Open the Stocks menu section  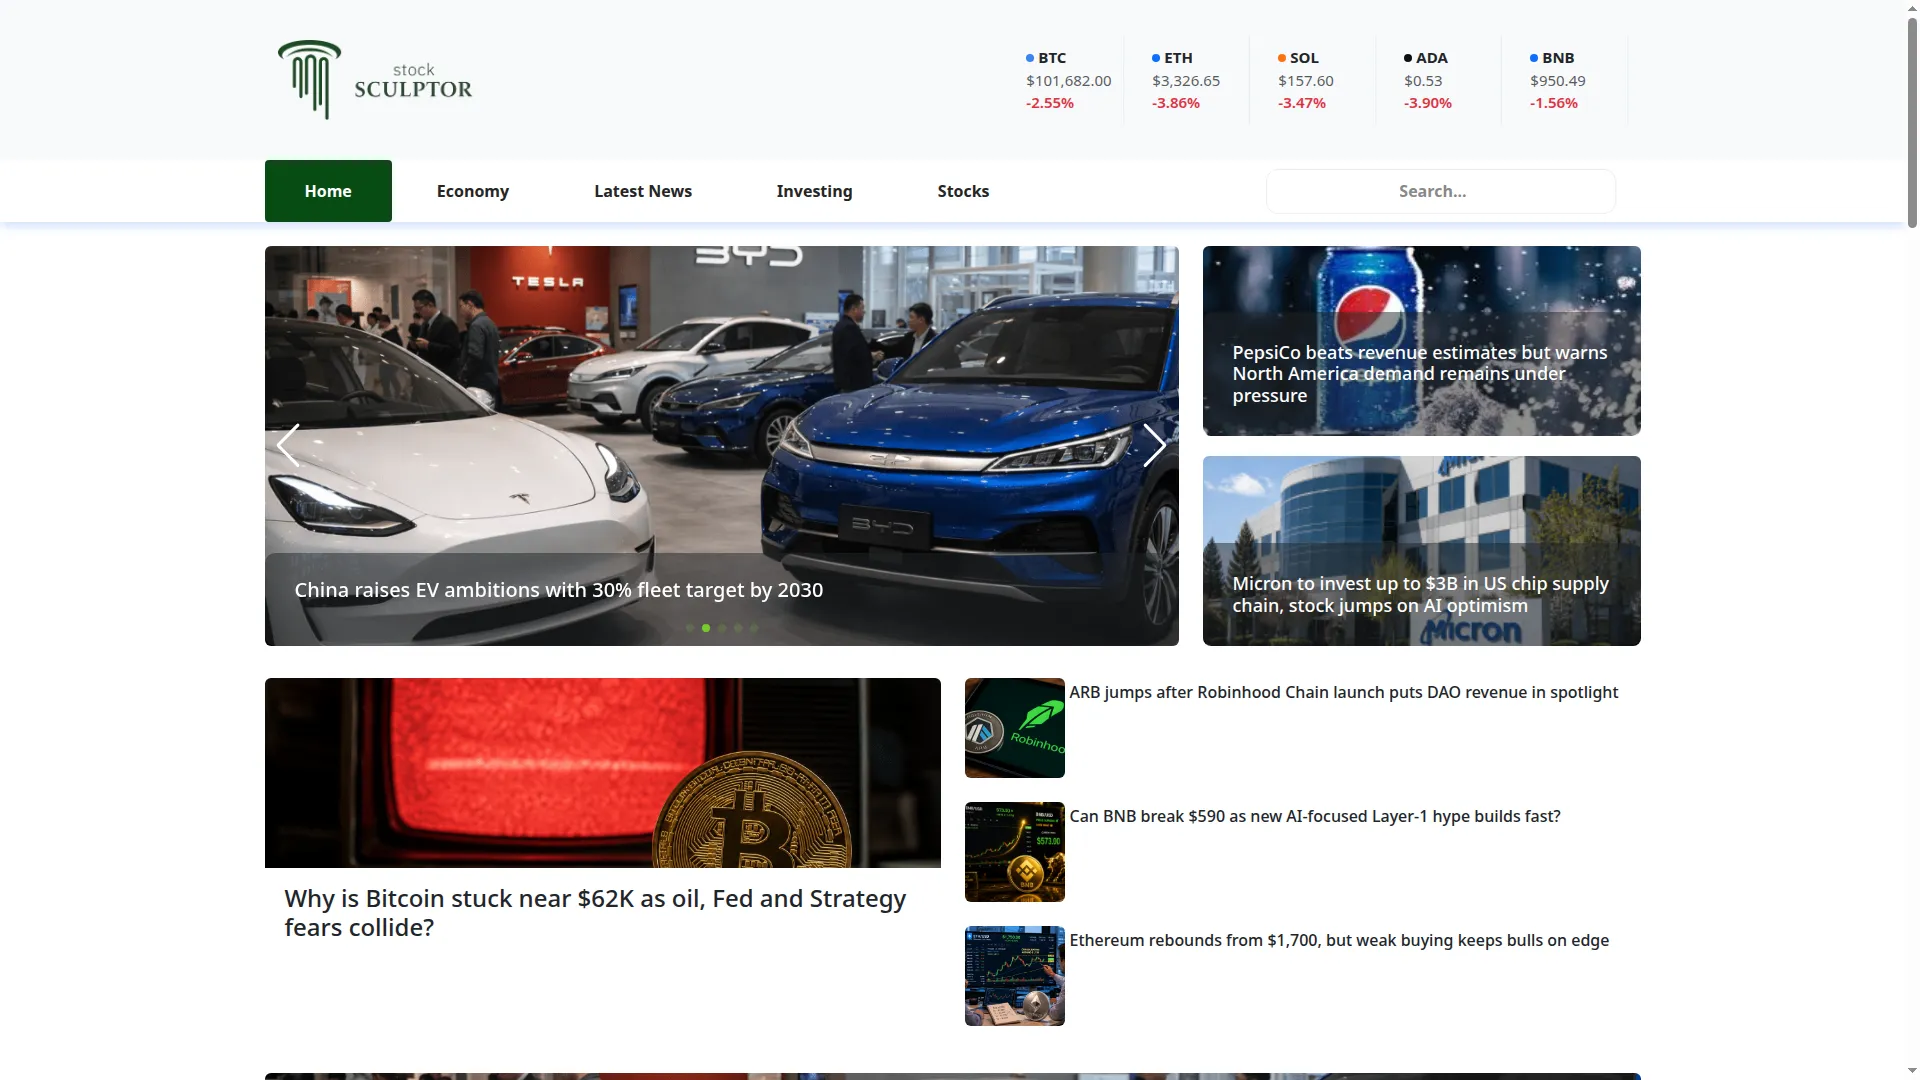point(963,191)
